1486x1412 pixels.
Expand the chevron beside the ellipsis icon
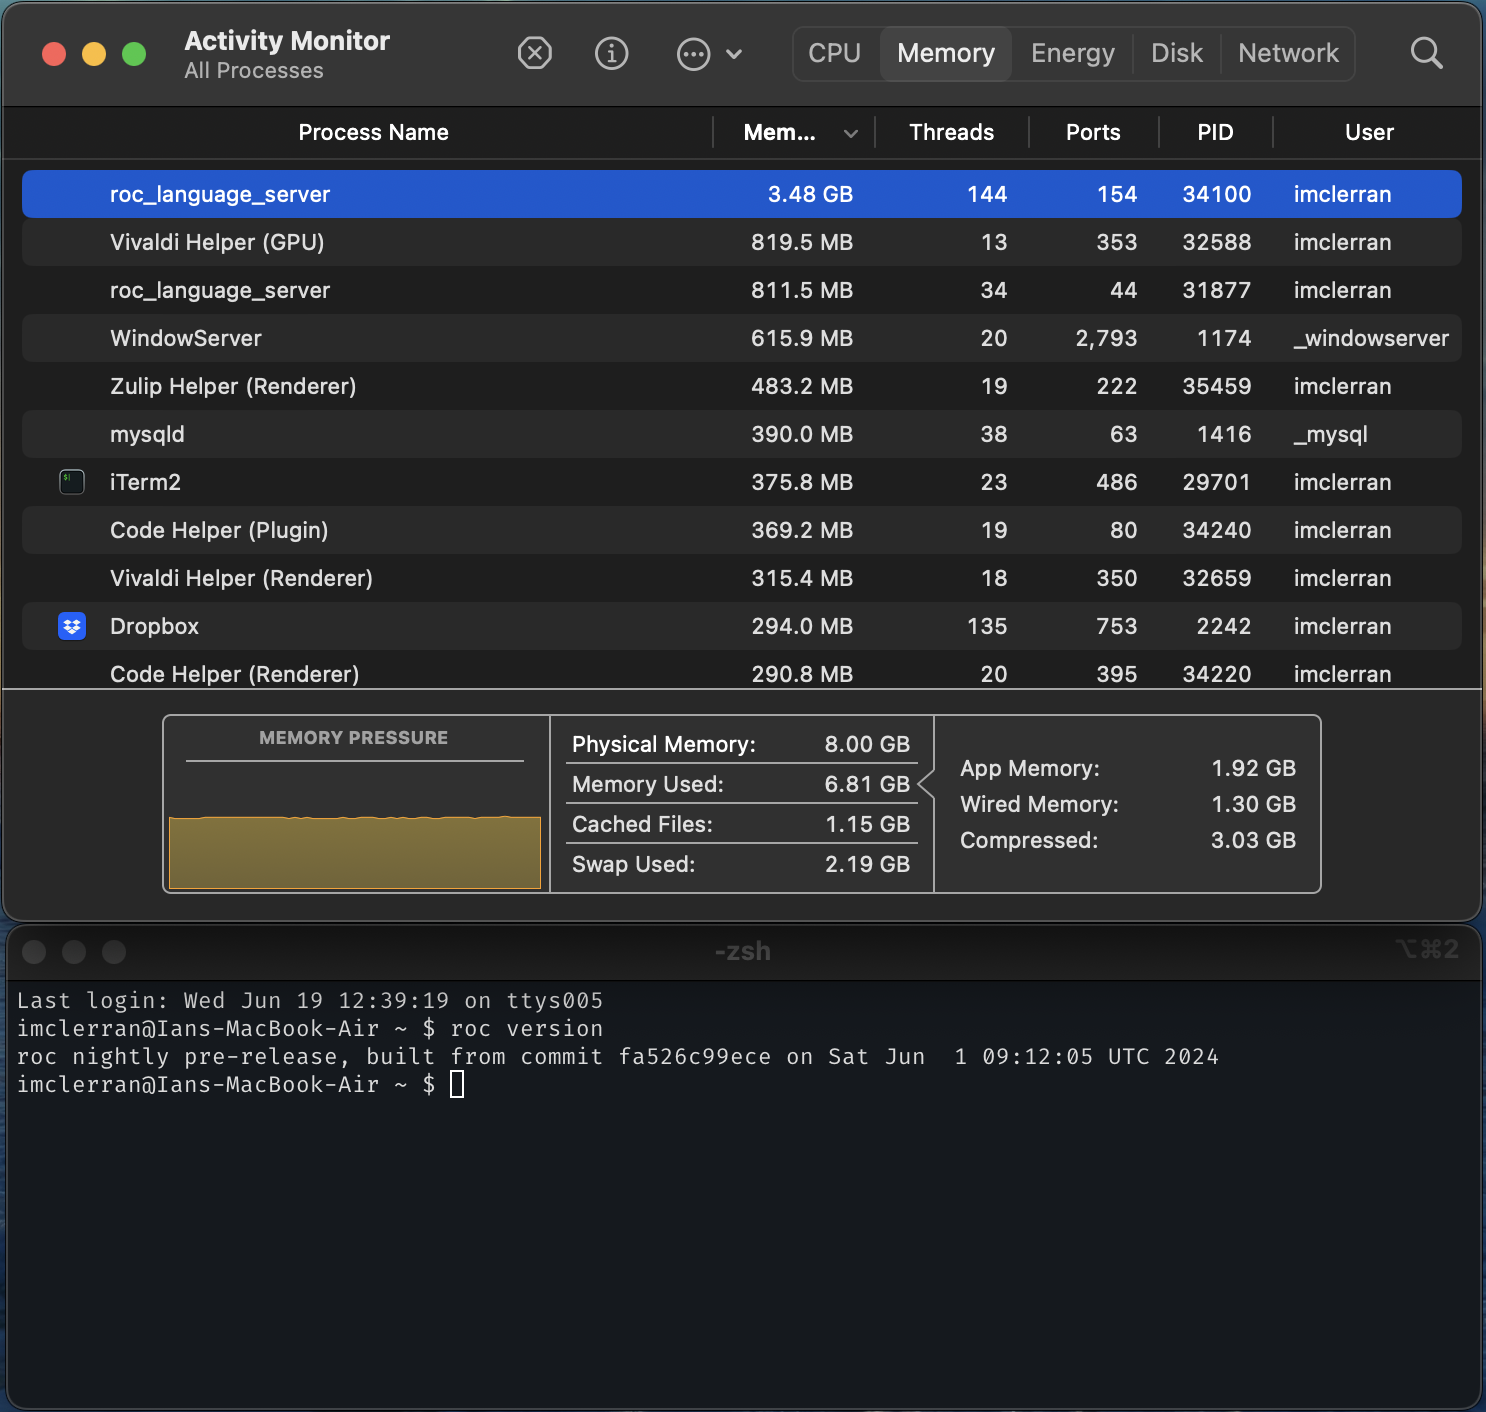point(734,54)
